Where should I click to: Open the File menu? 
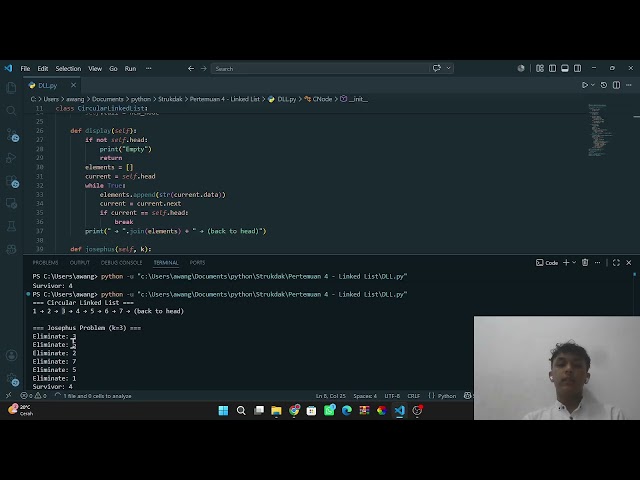25,69
